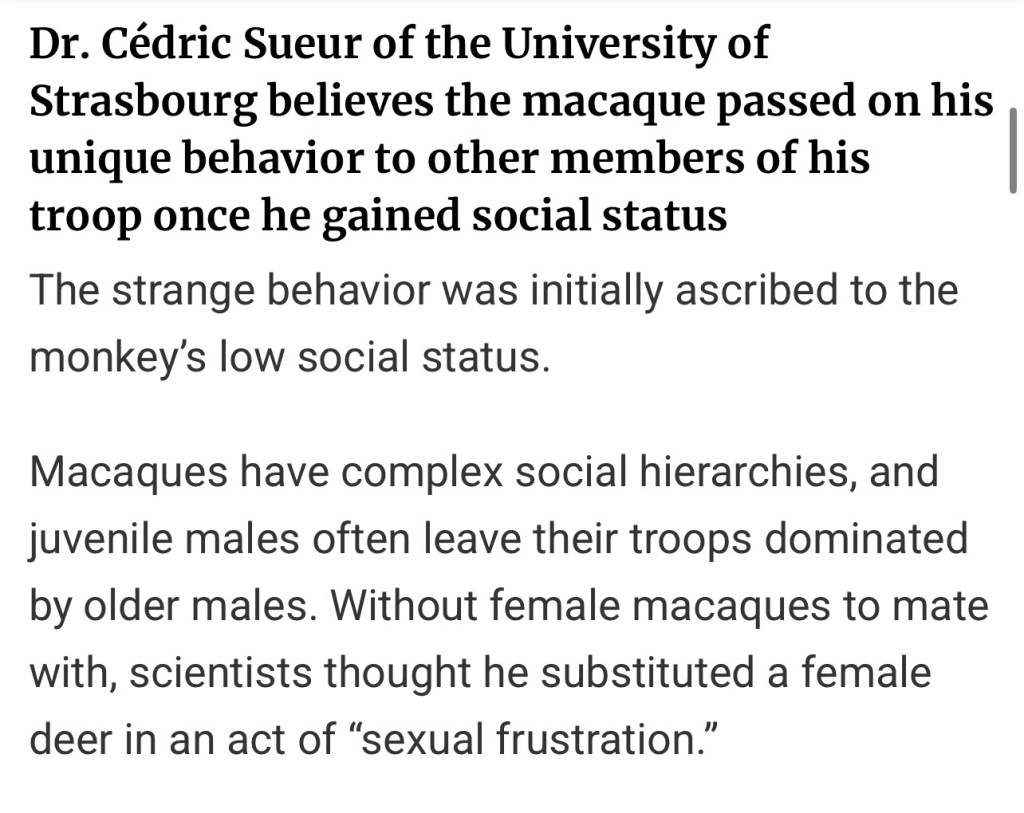Click the text "by older males."
The height and width of the screenshot is (813, 1024).
coord(162,607)
